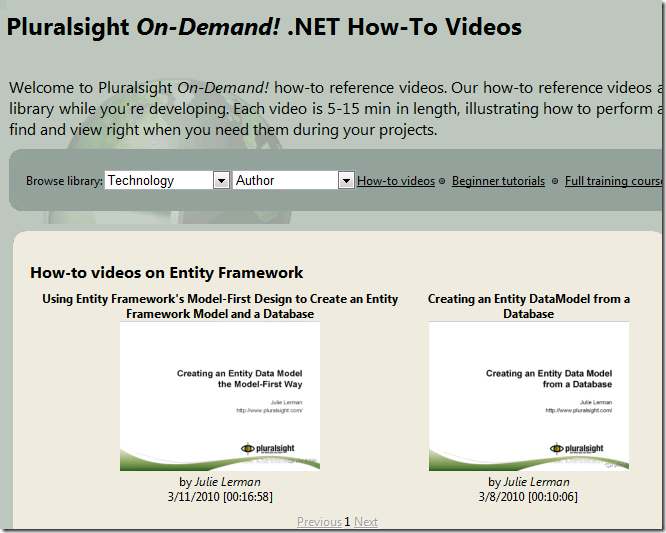
Task: Go to Beginner tutorials
Action: (x=498, y=181)
